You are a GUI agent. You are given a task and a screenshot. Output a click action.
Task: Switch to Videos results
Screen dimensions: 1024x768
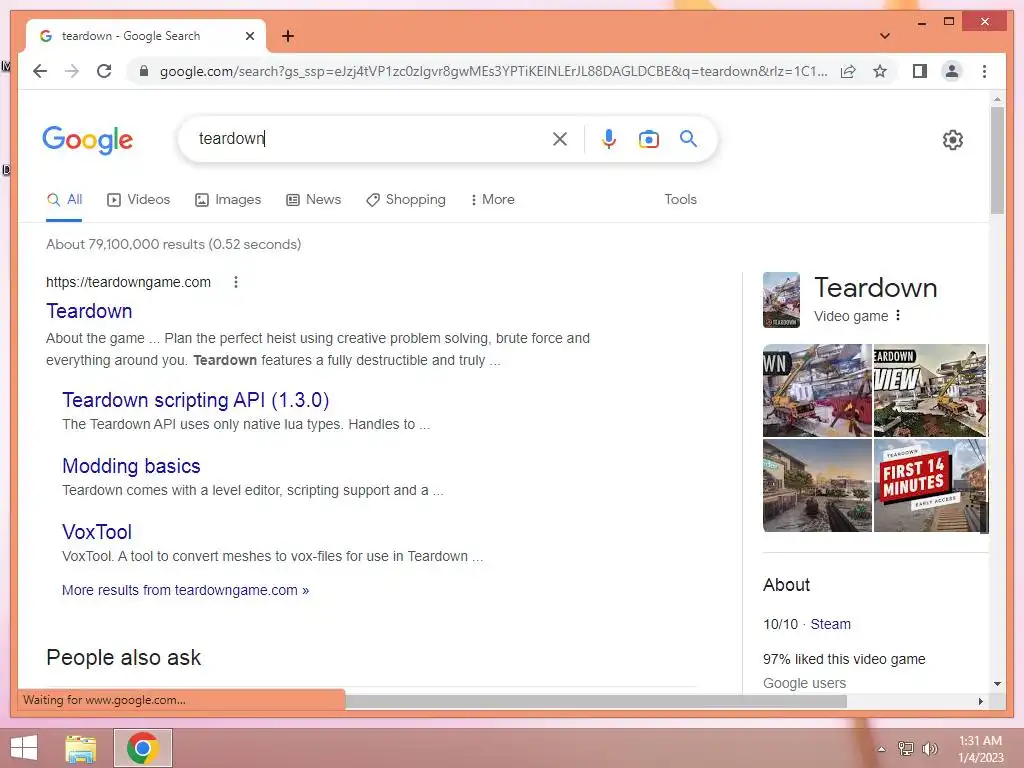tap(138, 200)
